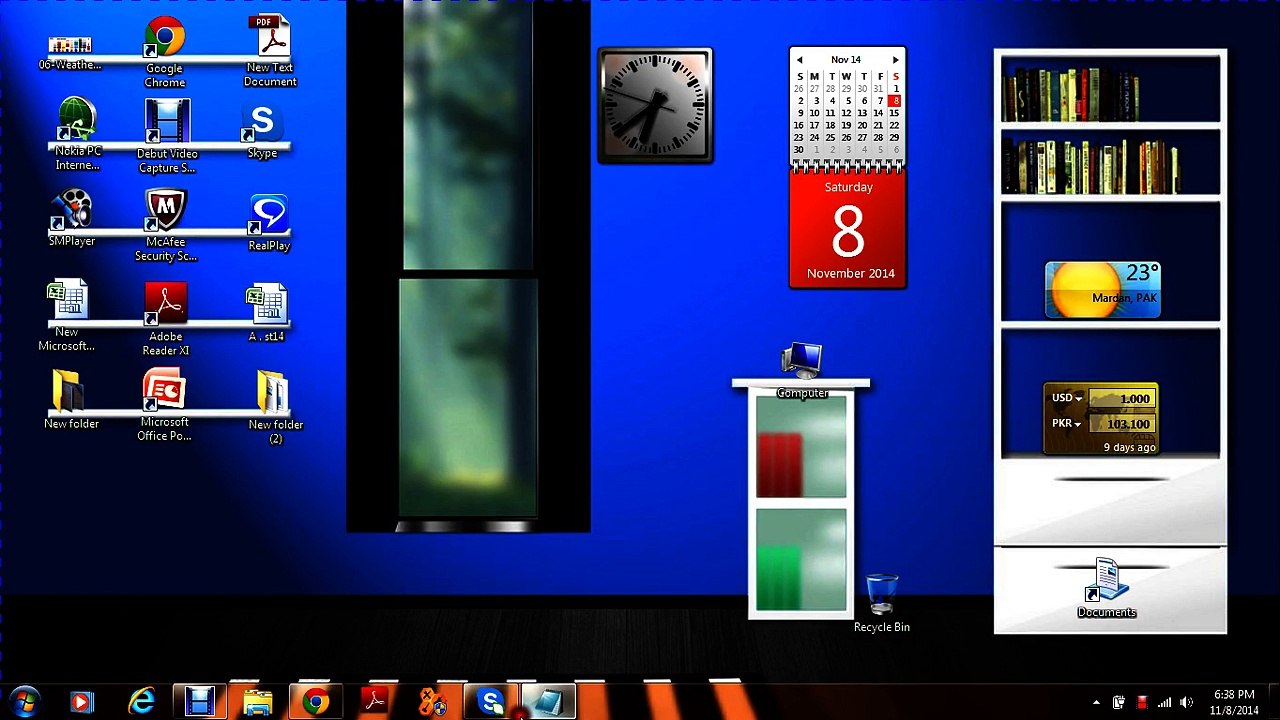Switch to Debut Video Capture in the taskbar
1280x720 pixels.
point(200,702)
